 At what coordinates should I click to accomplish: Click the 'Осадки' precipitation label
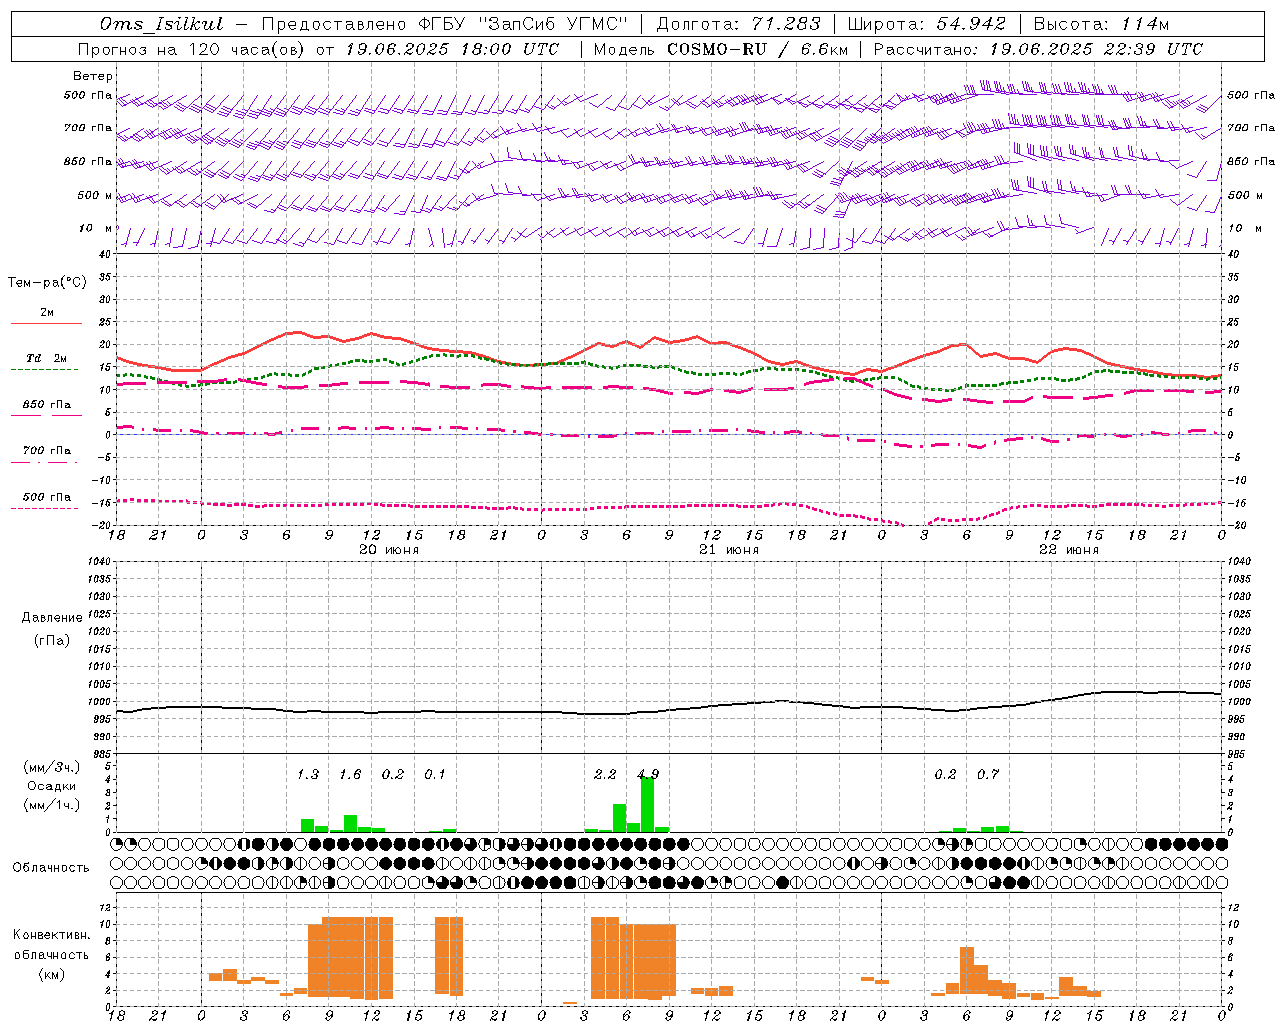pos(52,786)
